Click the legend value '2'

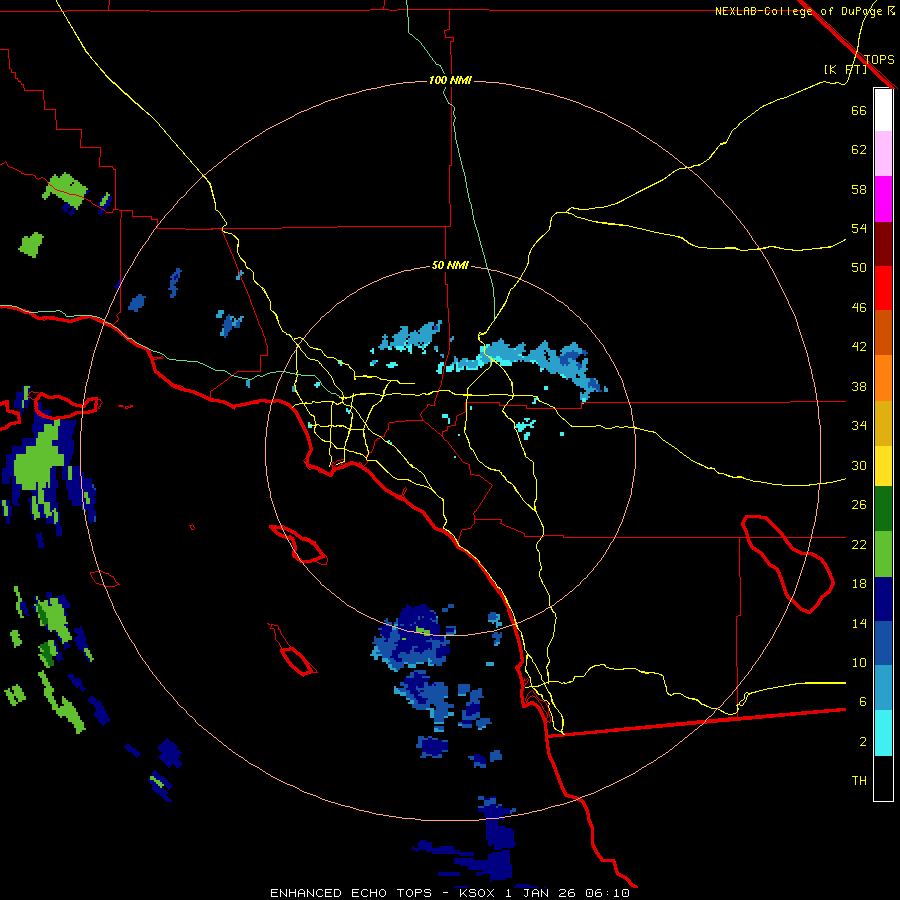[862, 742]
